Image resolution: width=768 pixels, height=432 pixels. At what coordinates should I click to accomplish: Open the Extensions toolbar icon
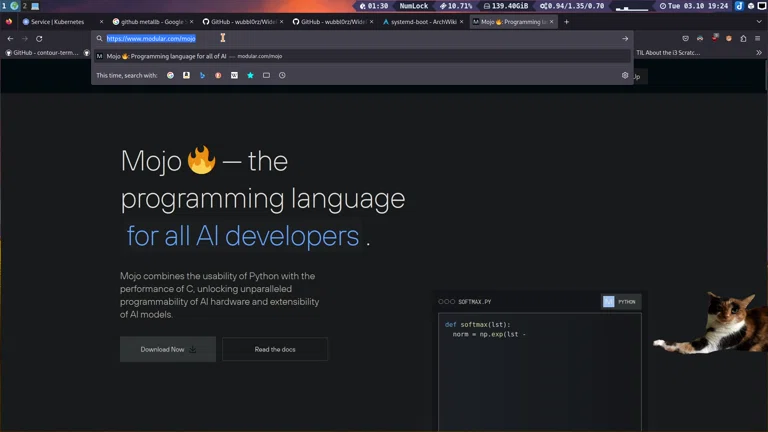pos(743,39)
